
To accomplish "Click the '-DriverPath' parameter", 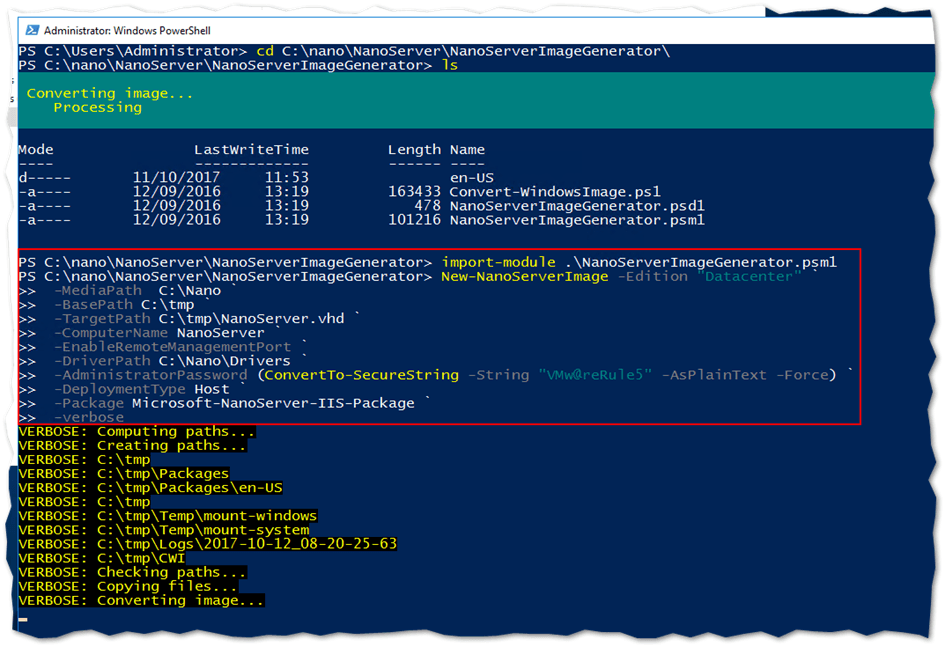I will click(102, 361).
